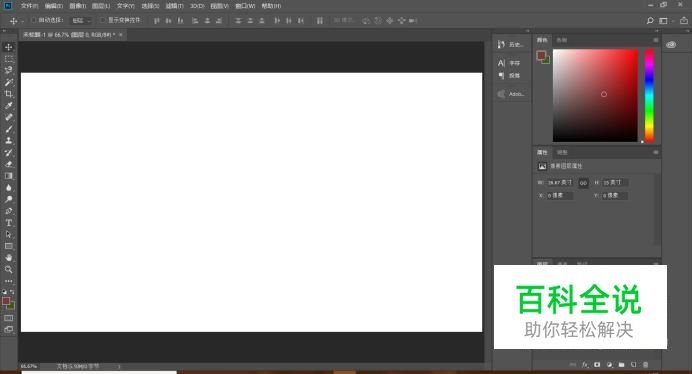
Task: Click the delete layer trash icon
Action: [645, 365]
